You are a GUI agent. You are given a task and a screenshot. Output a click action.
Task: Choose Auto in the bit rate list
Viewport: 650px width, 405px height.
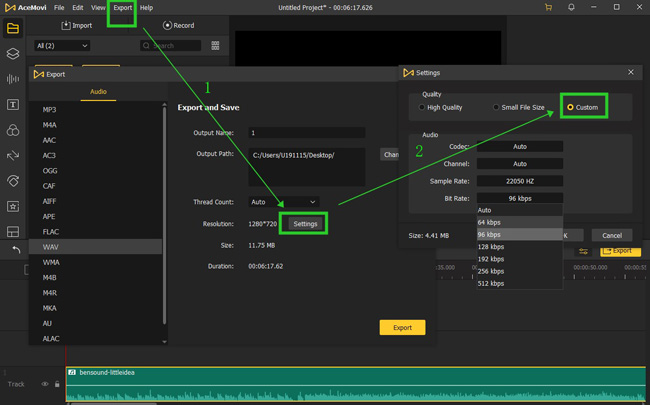pos(520,210)
